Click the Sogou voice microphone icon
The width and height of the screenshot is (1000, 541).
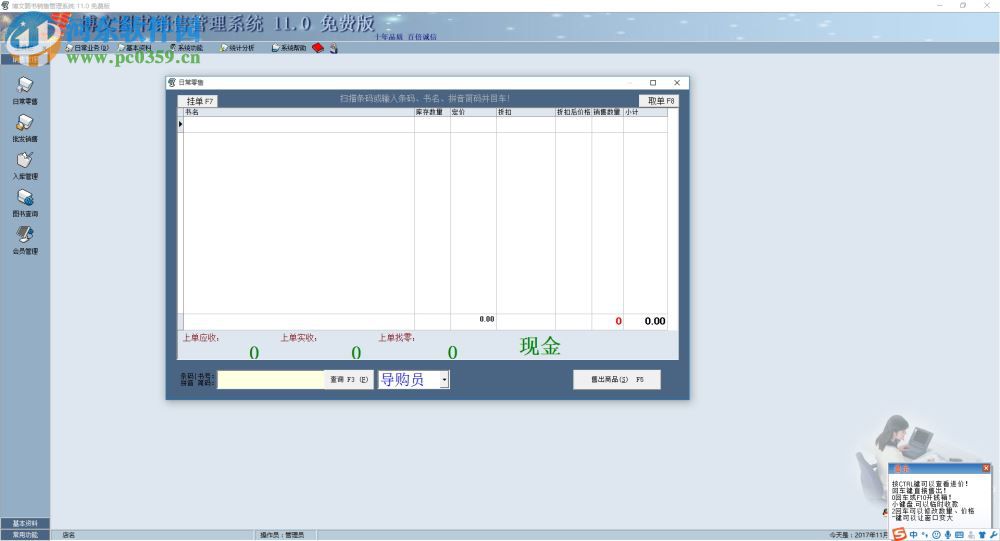coord(948,535)
